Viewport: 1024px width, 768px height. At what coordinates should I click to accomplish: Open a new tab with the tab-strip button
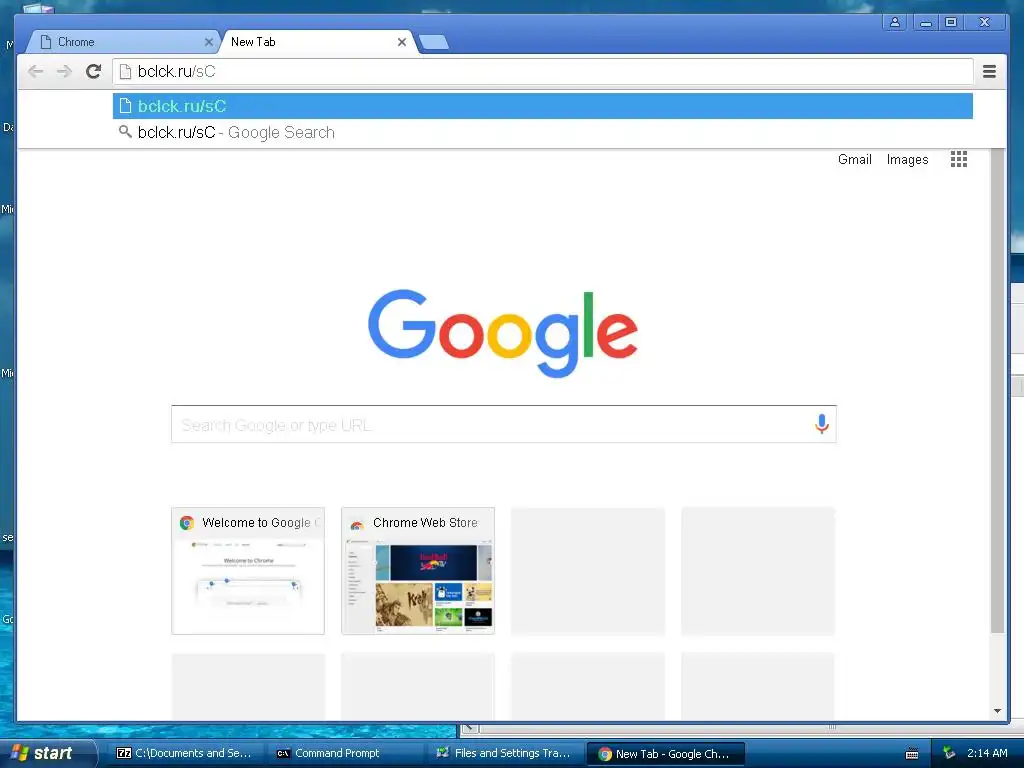point(434,43)
